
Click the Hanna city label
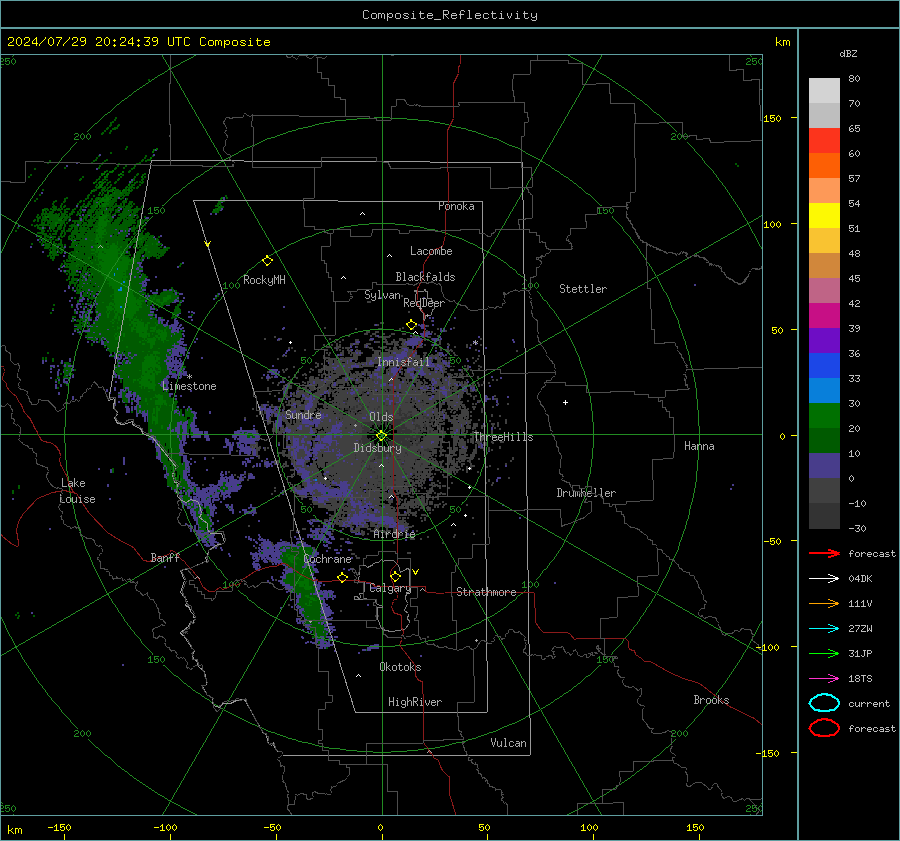coord(699,446)
